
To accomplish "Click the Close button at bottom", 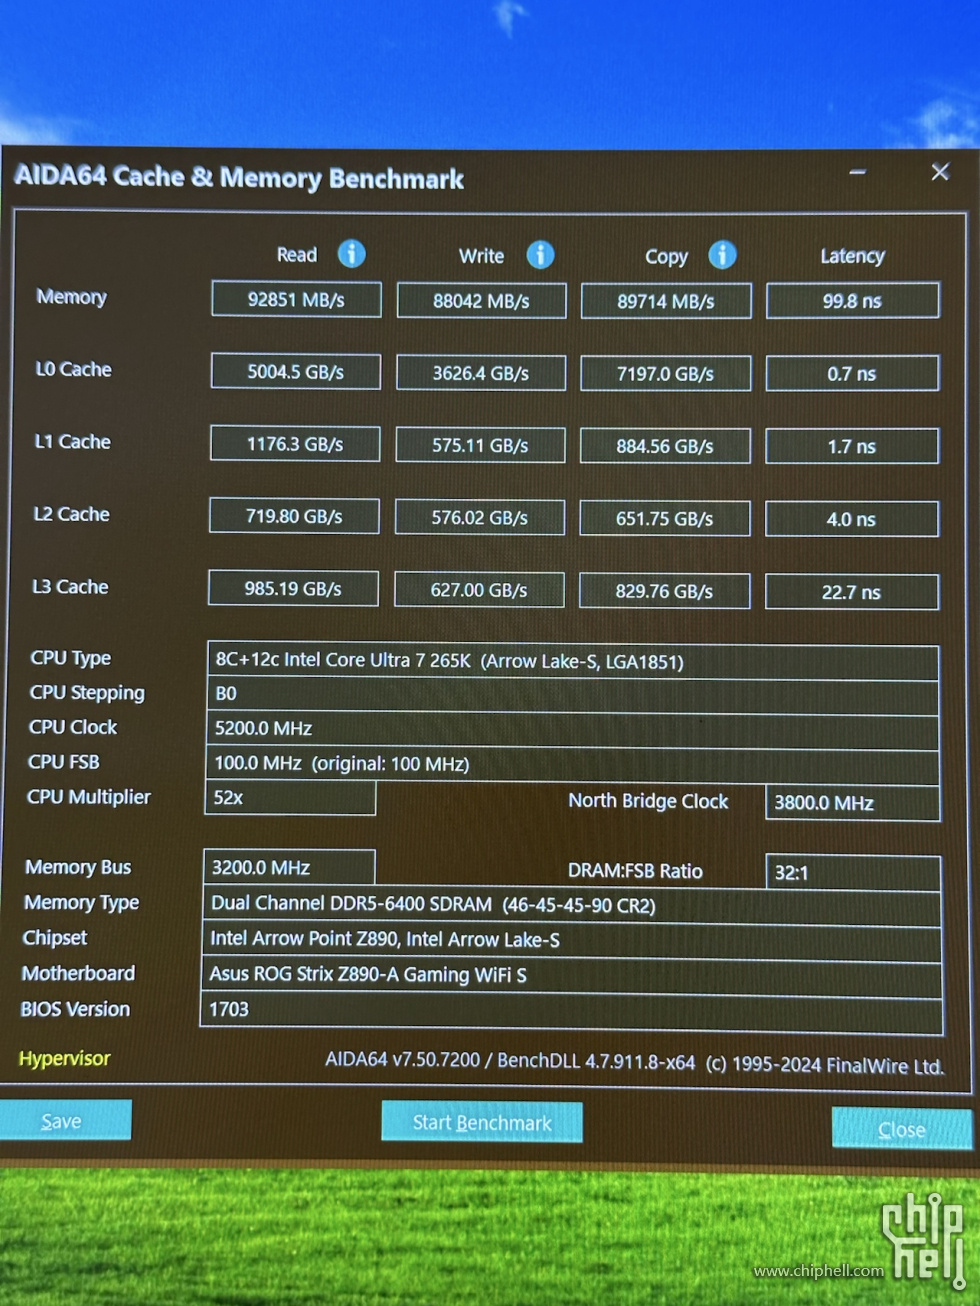I will 901,1129.
